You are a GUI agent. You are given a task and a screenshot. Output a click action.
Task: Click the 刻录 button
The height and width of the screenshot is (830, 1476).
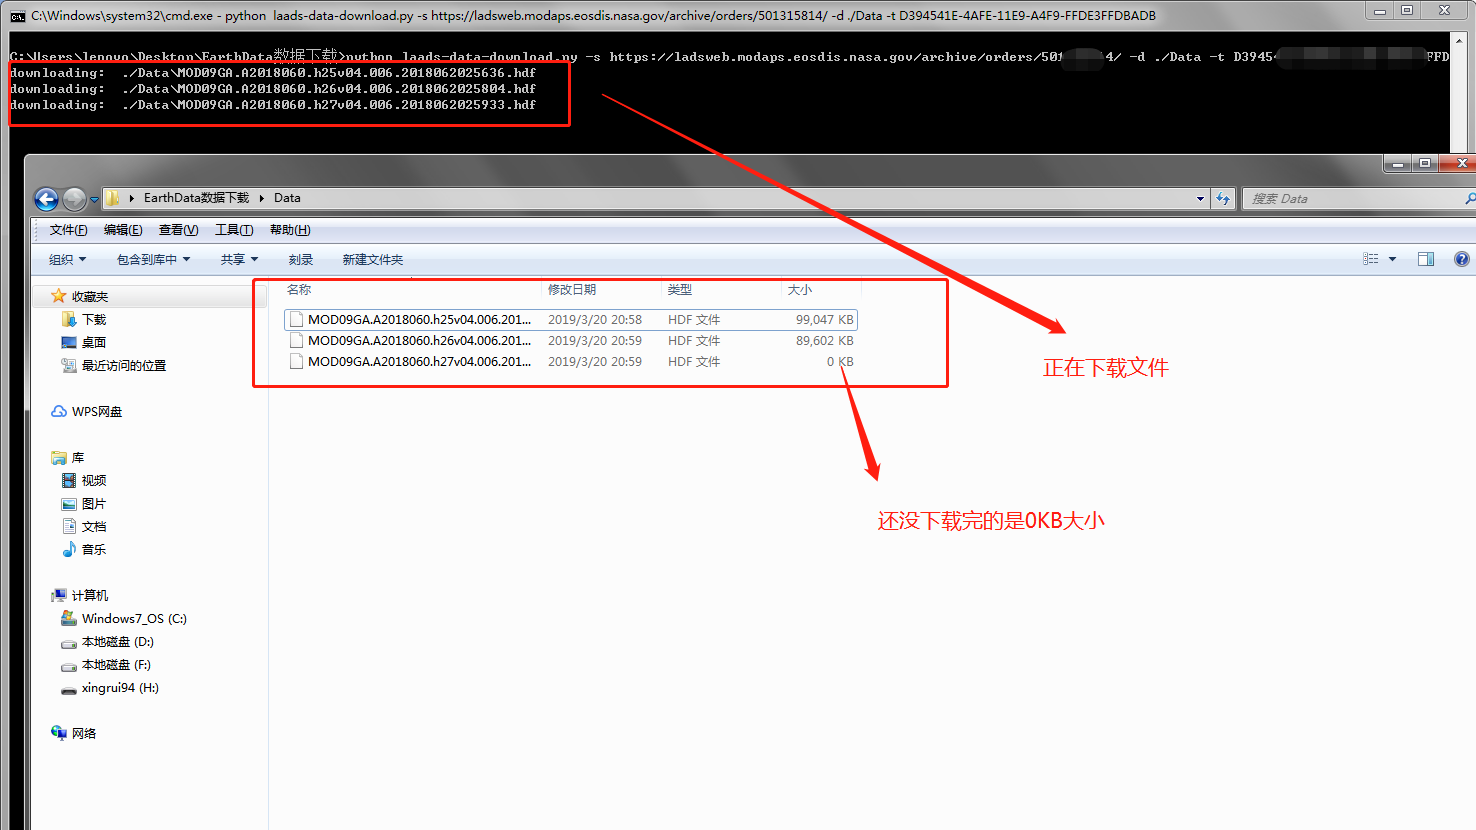300,258
